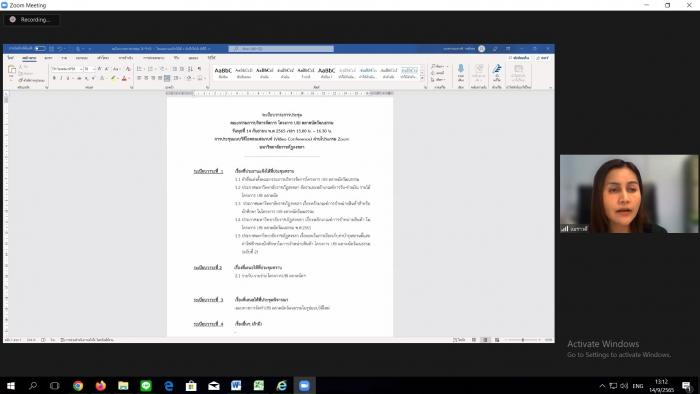The height and width of the screenshot is (394, 700).
Task: Click the Bold button in Word ribbon
Action: click(x=54, y=78)
